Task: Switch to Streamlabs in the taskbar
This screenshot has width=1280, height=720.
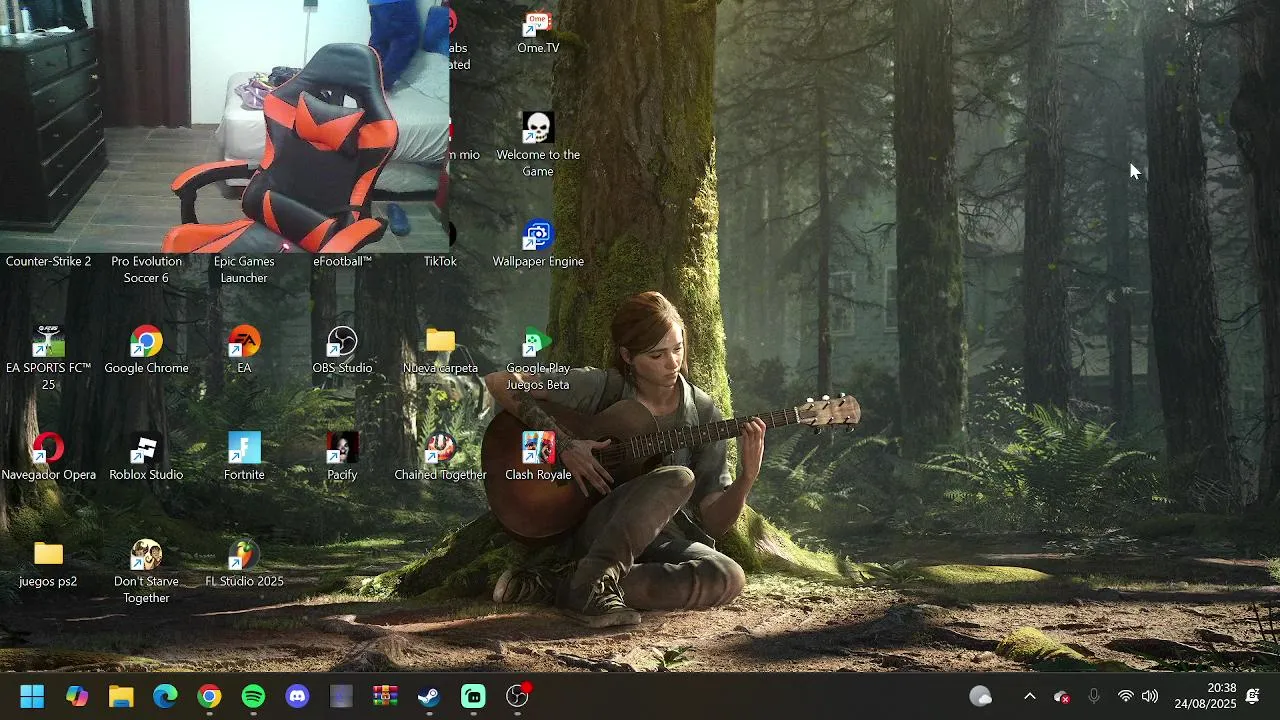Action: click(x=473, y=696)
